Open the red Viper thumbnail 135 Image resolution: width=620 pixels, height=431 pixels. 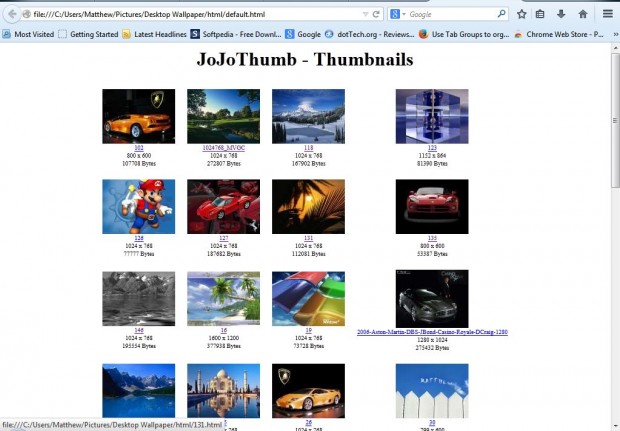[x=432, y=206]
